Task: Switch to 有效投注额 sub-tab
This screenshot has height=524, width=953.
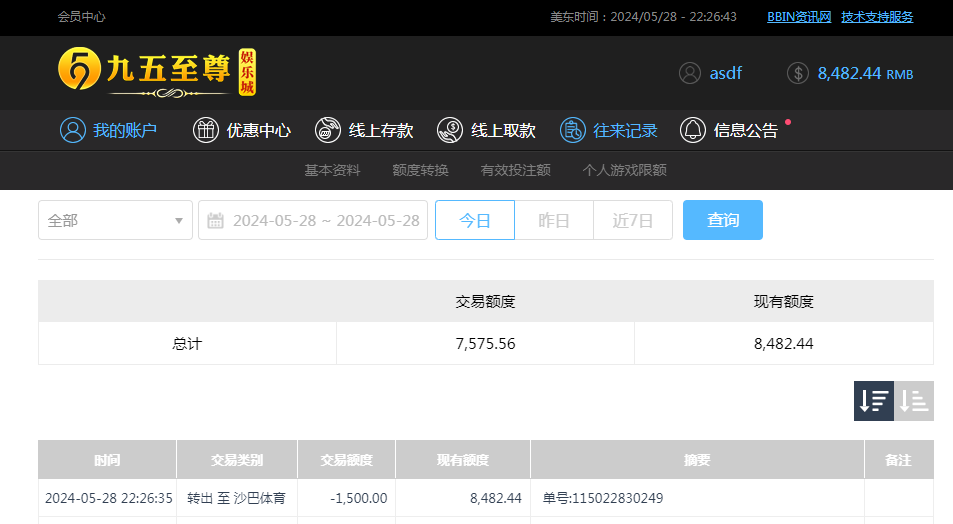Action: pos(515,170)
